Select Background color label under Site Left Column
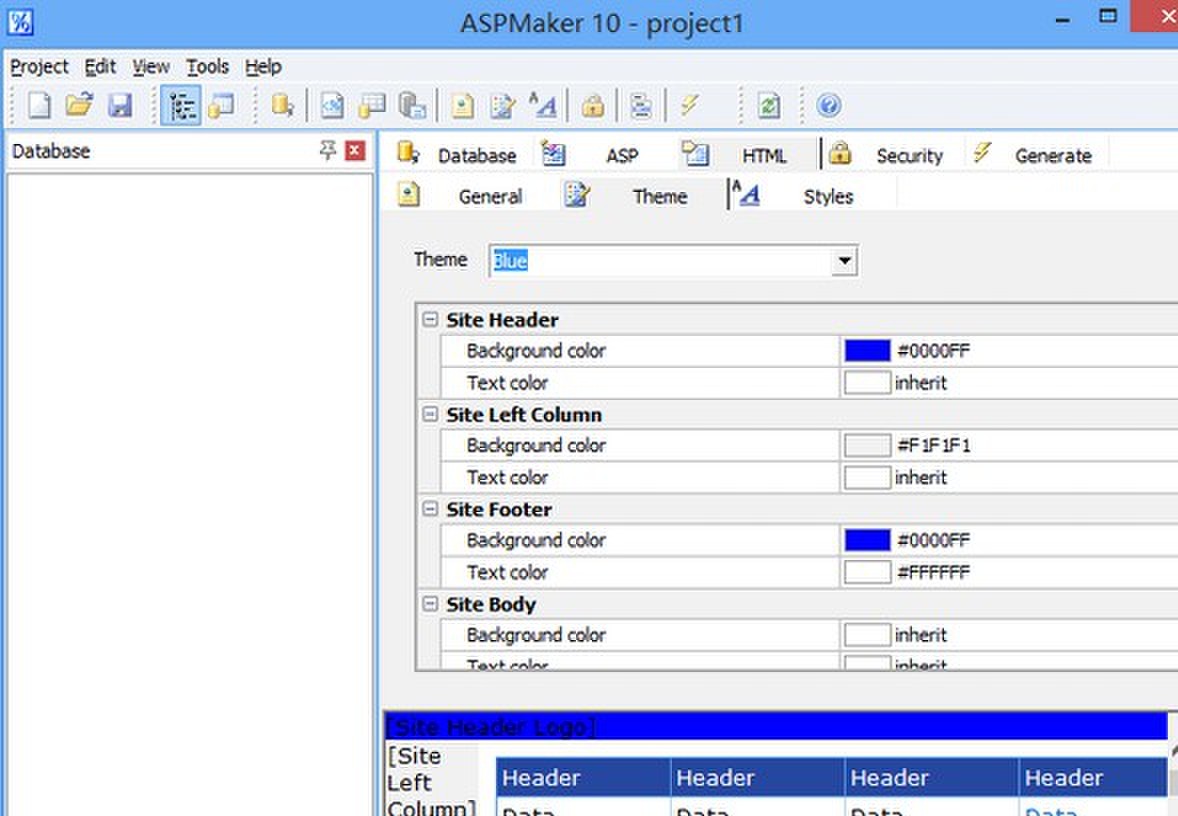This screenshot has width=1178, height=816. (536, 446)
